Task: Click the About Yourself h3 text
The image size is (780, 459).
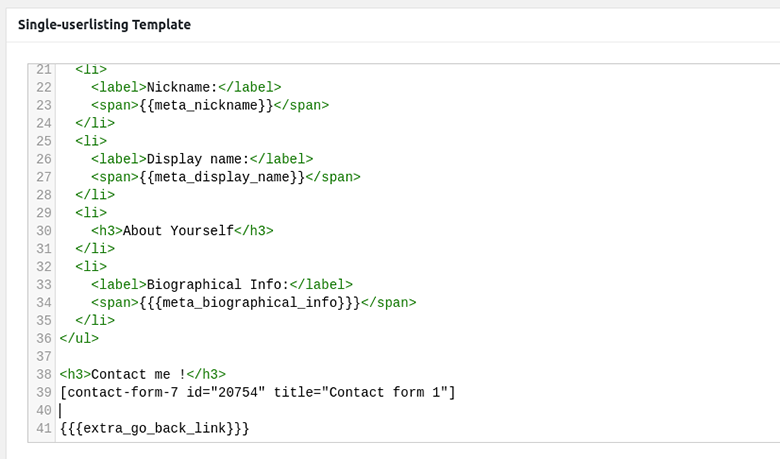Action: [x=178, y=231]
